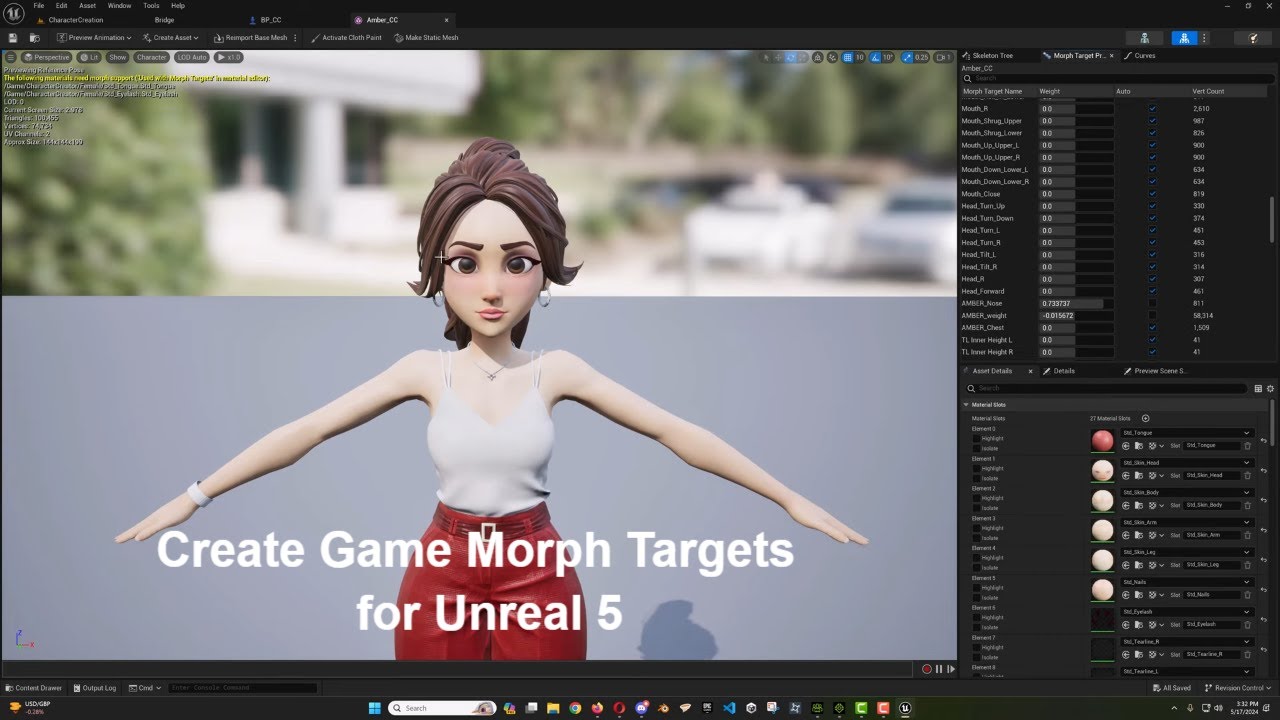Use selected asset for Std_Skin_Body material
Viewport: 1280px width, 720px height.
[1126, 505]
